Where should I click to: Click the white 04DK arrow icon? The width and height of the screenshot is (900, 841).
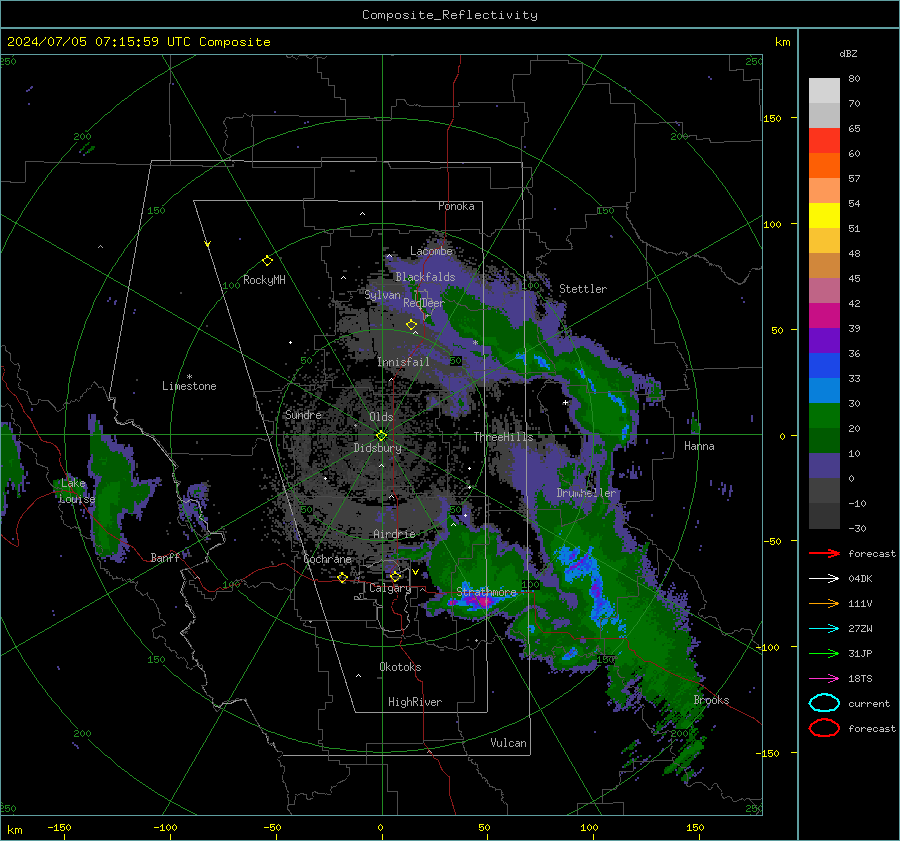[824, 579]
